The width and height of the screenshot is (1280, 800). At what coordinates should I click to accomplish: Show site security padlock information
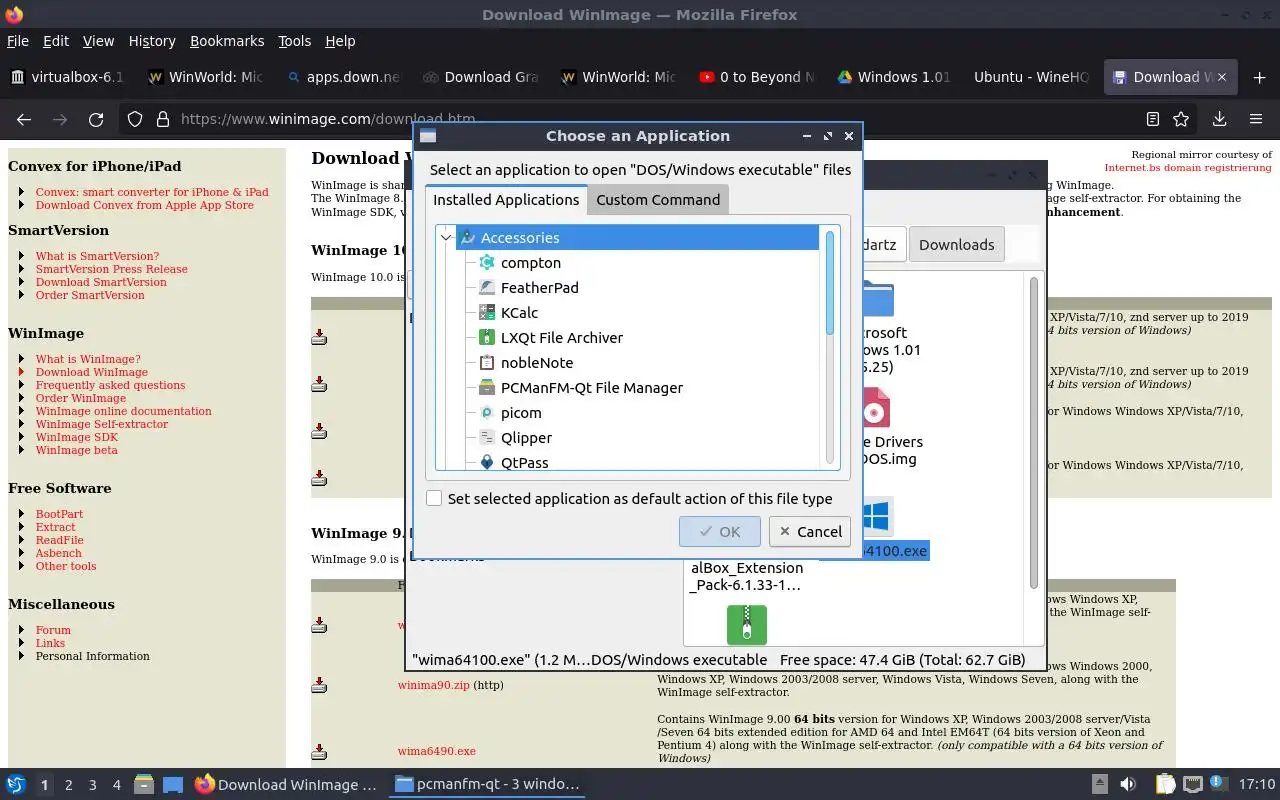pyautogui.click(x=162, y=119)
